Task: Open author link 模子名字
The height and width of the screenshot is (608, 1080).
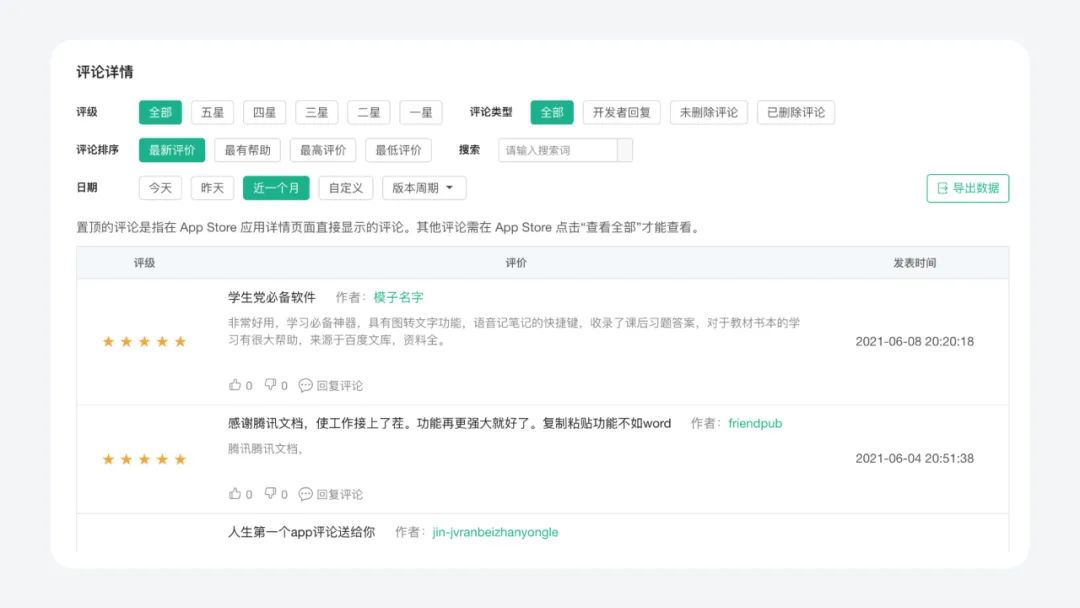Action: tap(398, 297)
